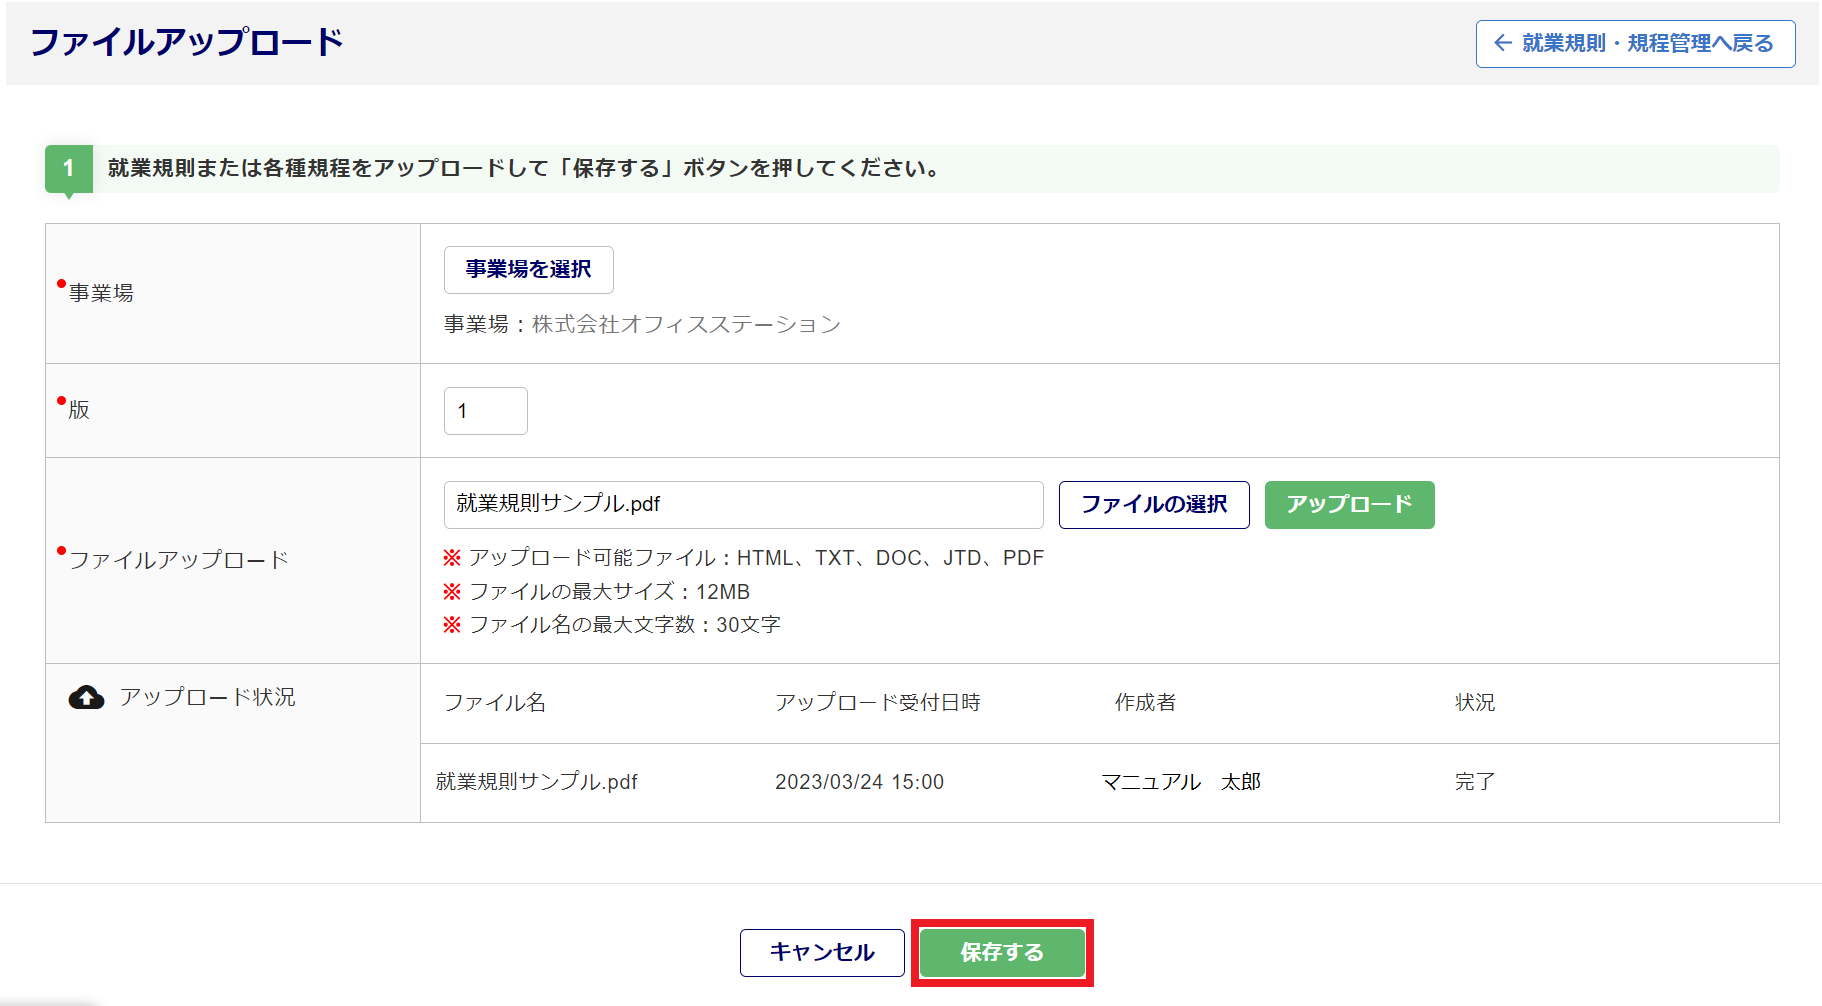Click the アップロード受付日時 column header
This screenshot has width=1822, height=1006.
[877, 703]
